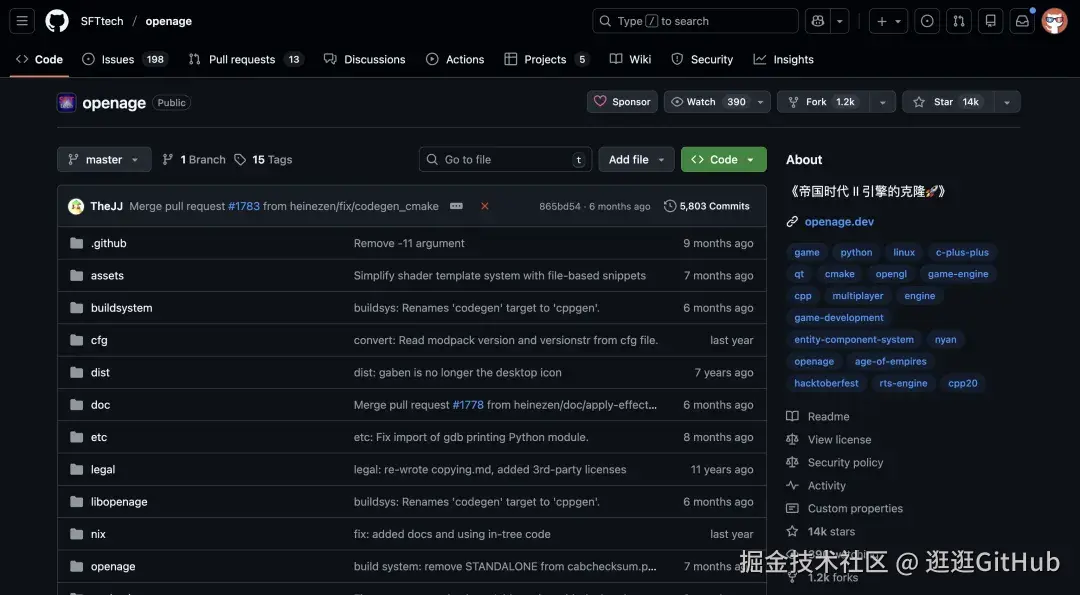Click the Go to file search field
This screenshot has width=1080, height=595.
pyautogui.click(x=505, y=160)
